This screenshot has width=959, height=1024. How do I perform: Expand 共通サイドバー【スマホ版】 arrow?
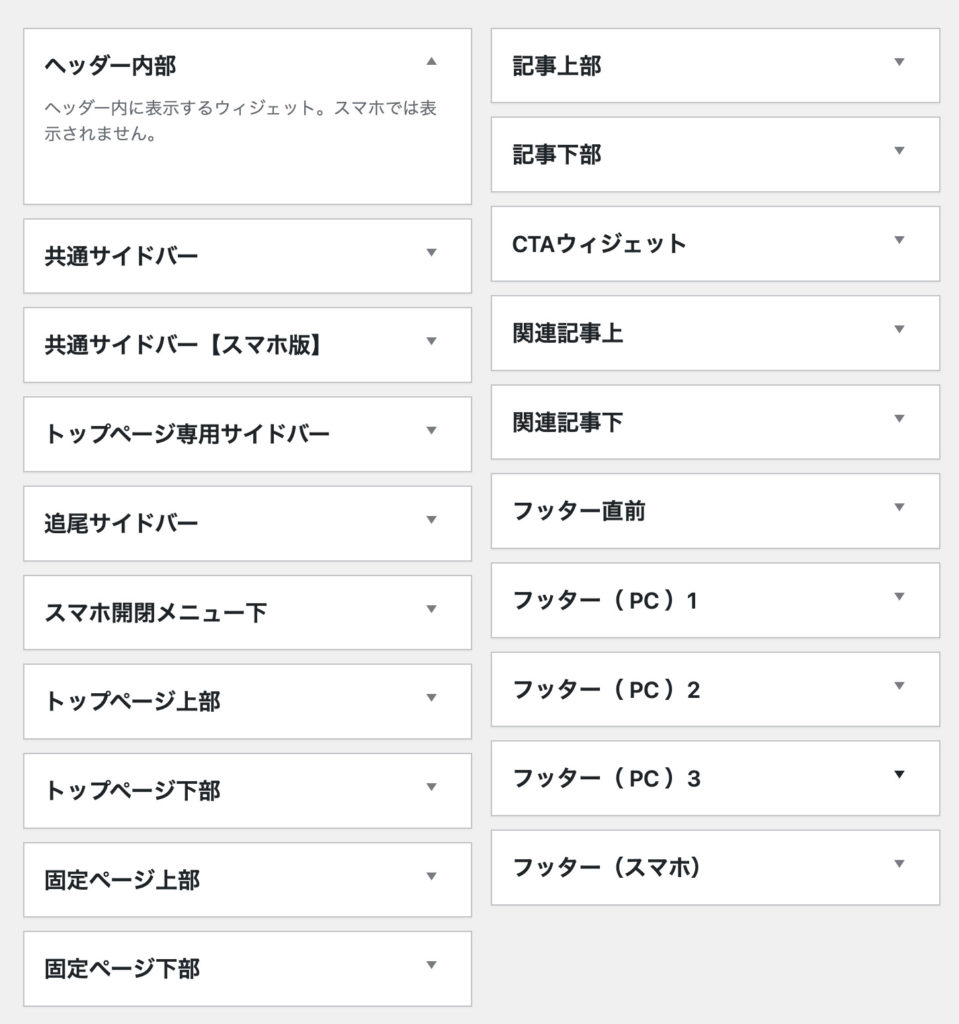click(x=431, y=342)
